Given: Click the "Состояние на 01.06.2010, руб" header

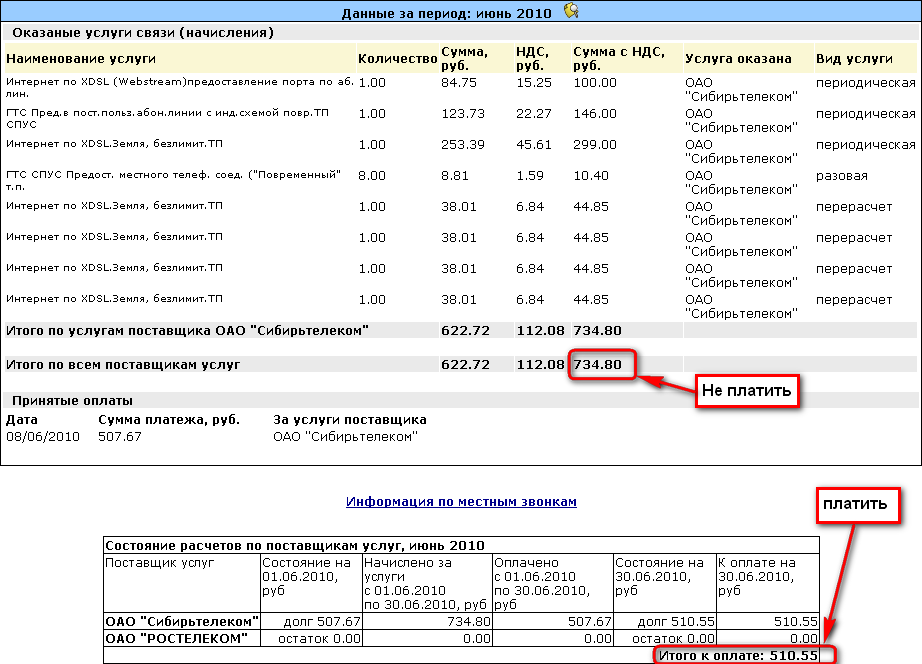Looking at the screenshot, I should pos(311,583).
